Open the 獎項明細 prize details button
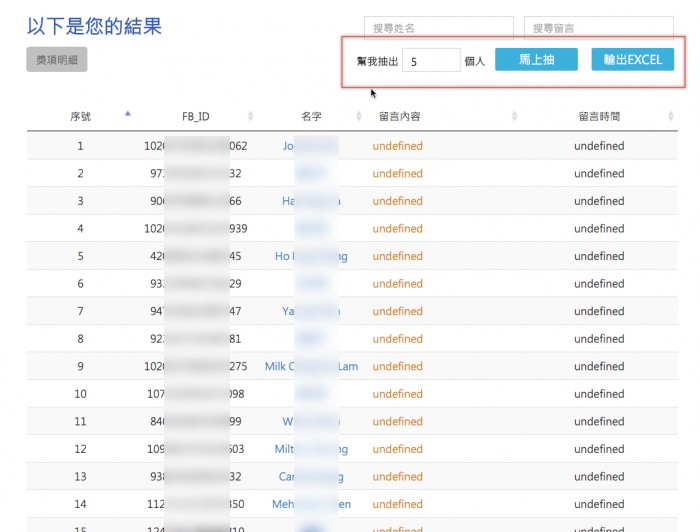The height and width of the screenshot is (532, 700). (x=57, y=60)
